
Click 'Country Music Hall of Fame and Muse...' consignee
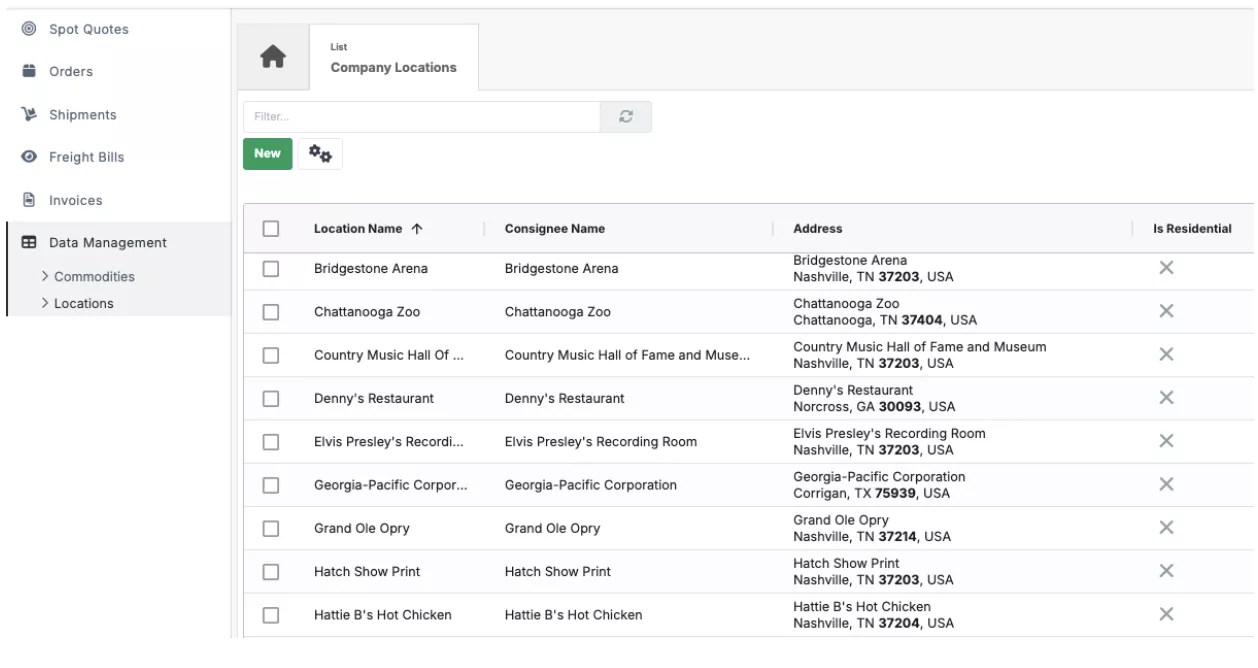[x=628, y=355]
